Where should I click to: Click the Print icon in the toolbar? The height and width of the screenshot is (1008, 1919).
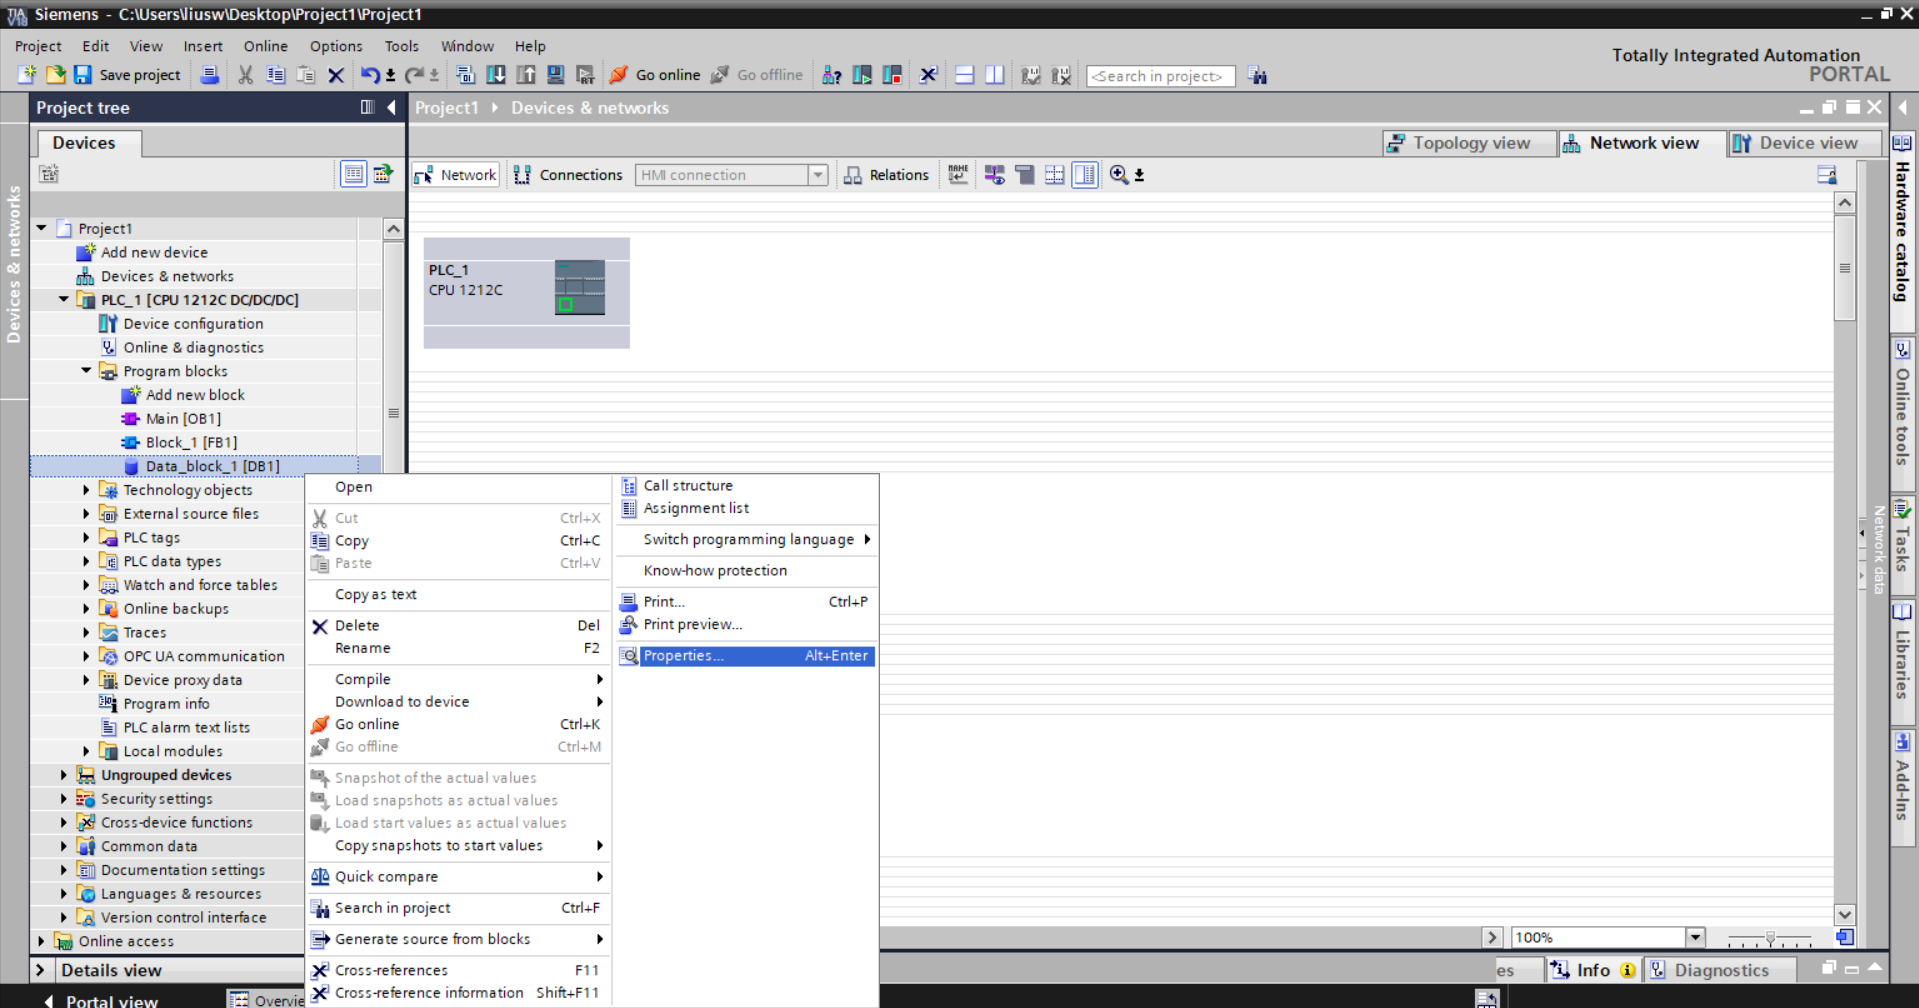click(x=209, y=75)
